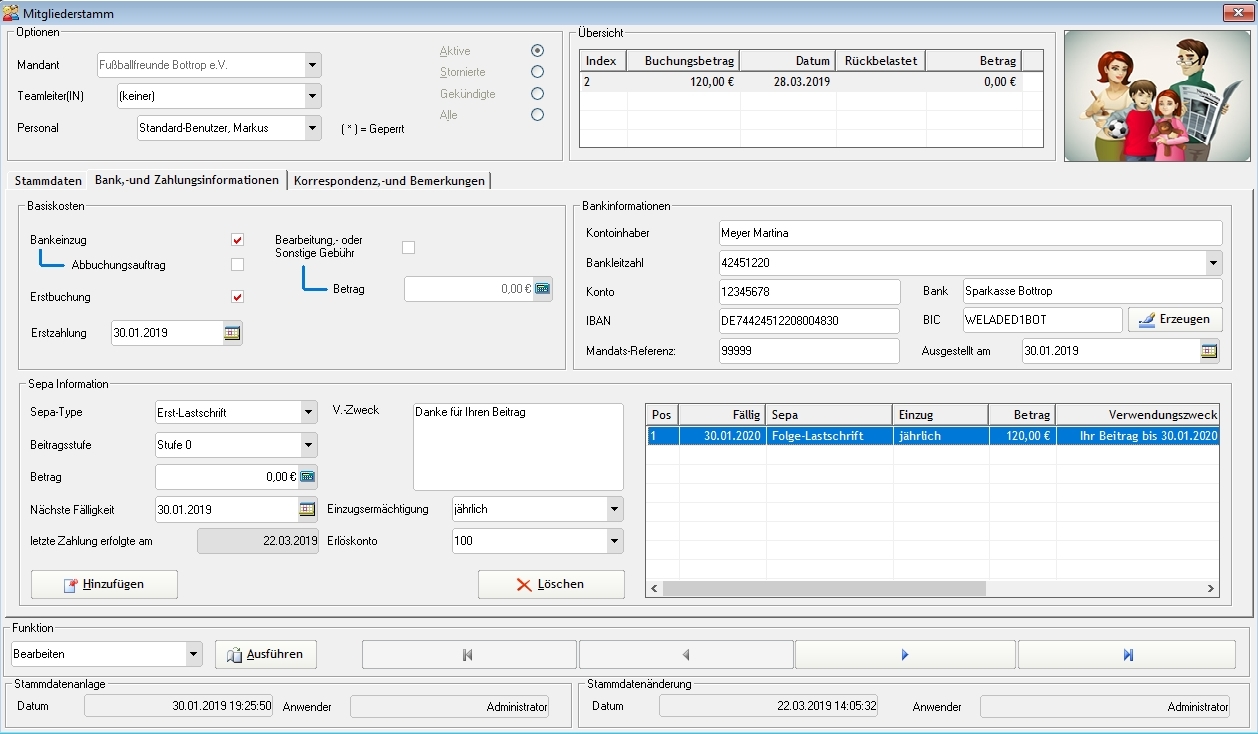The width and height of the screenshot is (1258, 734).
Task: Jump to last member record
Action: 1127,655
